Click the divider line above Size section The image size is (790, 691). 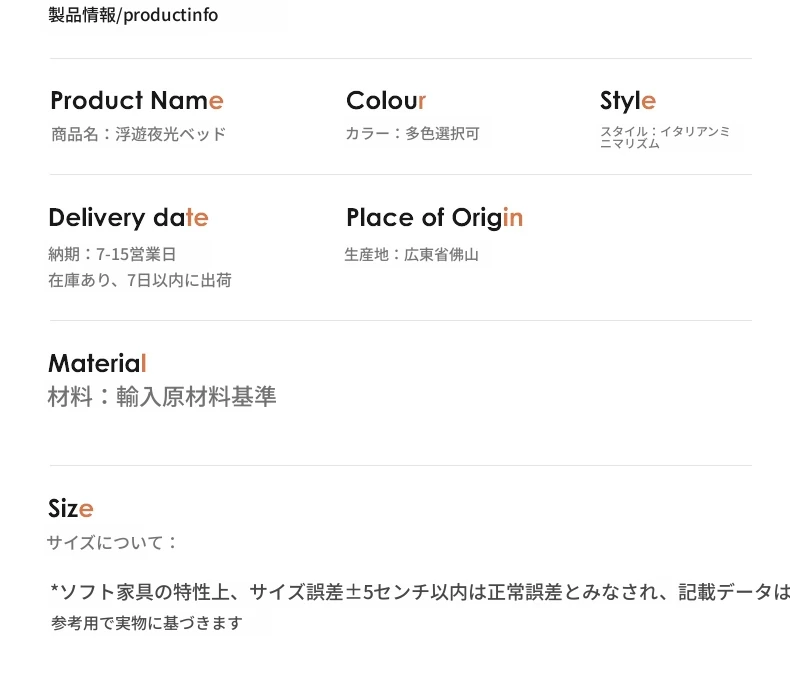tap(401, 465)
